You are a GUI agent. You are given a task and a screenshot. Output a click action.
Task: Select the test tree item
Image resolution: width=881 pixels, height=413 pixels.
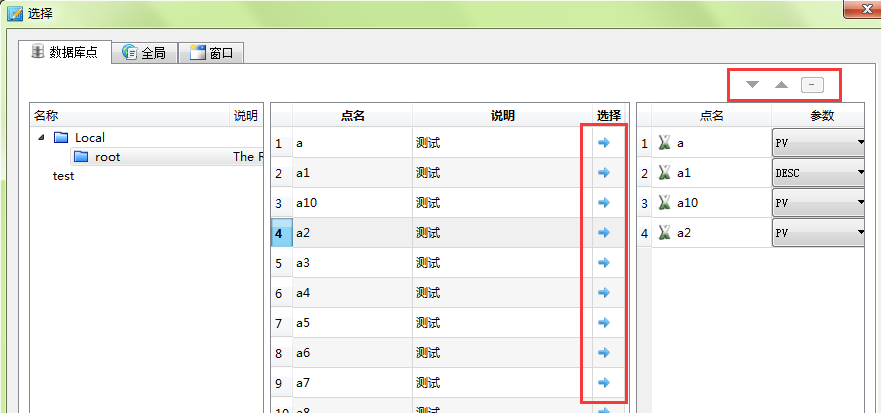tap(63, 176)
